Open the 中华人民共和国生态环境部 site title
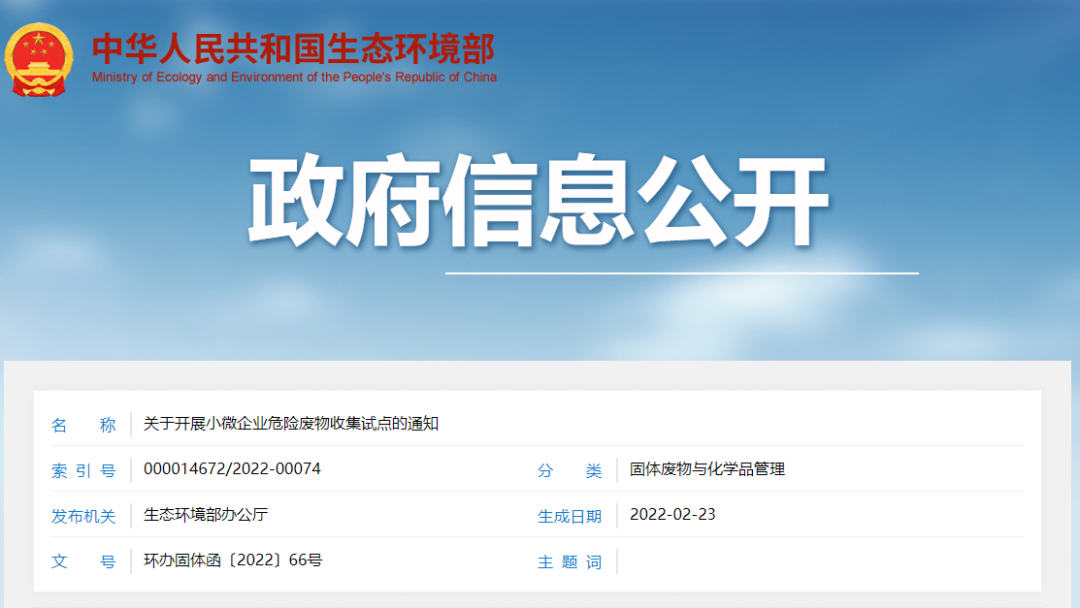Screen dimensions: 1080x608 [x=293, y=48]
